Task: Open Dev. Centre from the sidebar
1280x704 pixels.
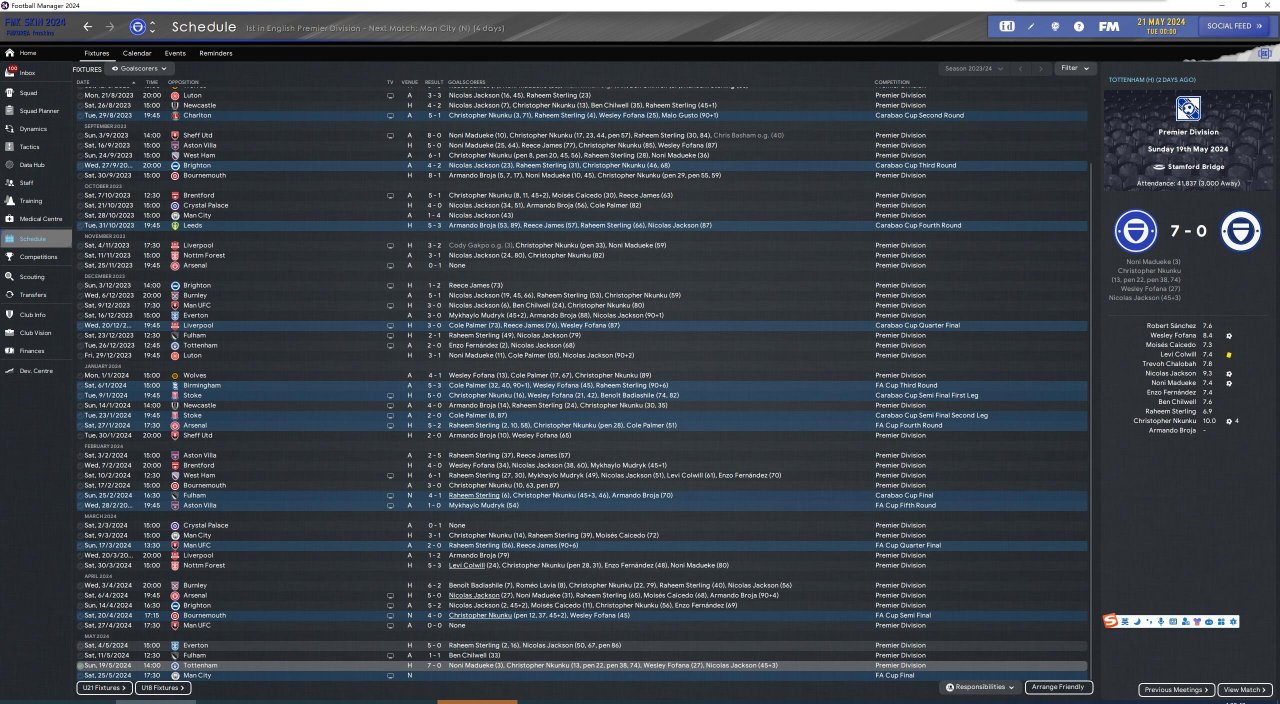Action: [36, 371]
